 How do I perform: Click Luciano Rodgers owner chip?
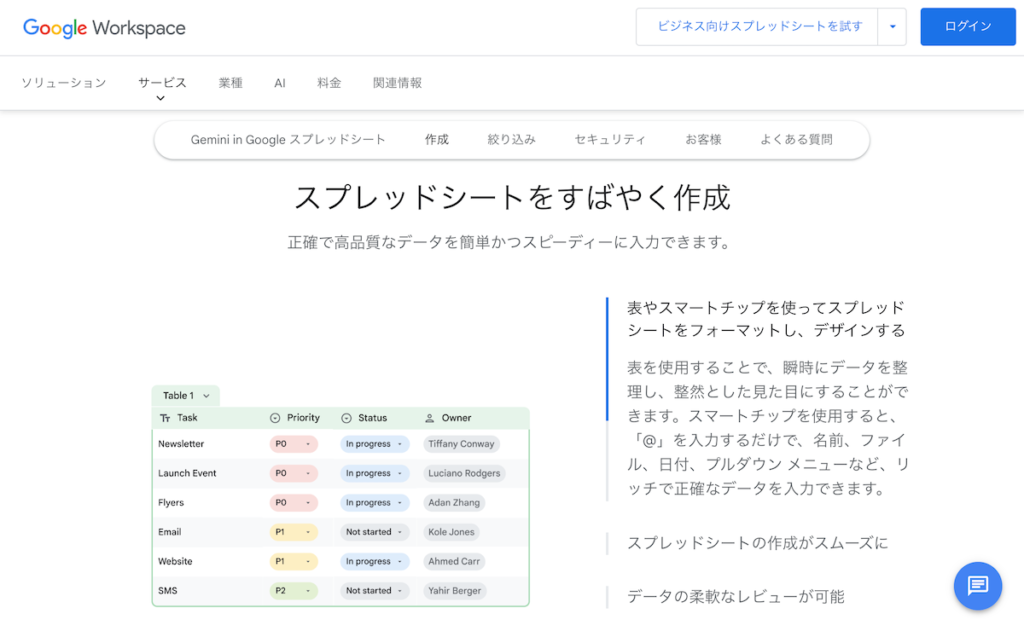coord(464,474)
